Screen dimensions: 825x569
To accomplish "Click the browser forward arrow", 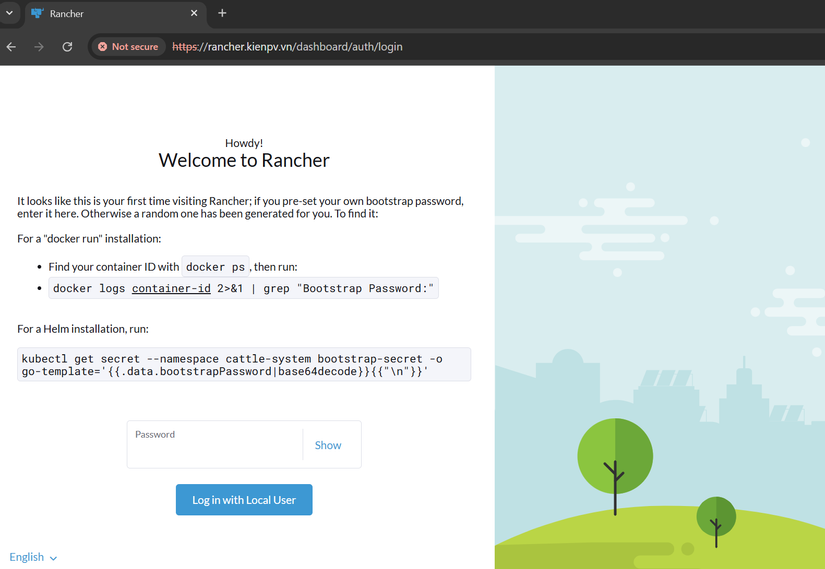I will click(x=39, y=47).
